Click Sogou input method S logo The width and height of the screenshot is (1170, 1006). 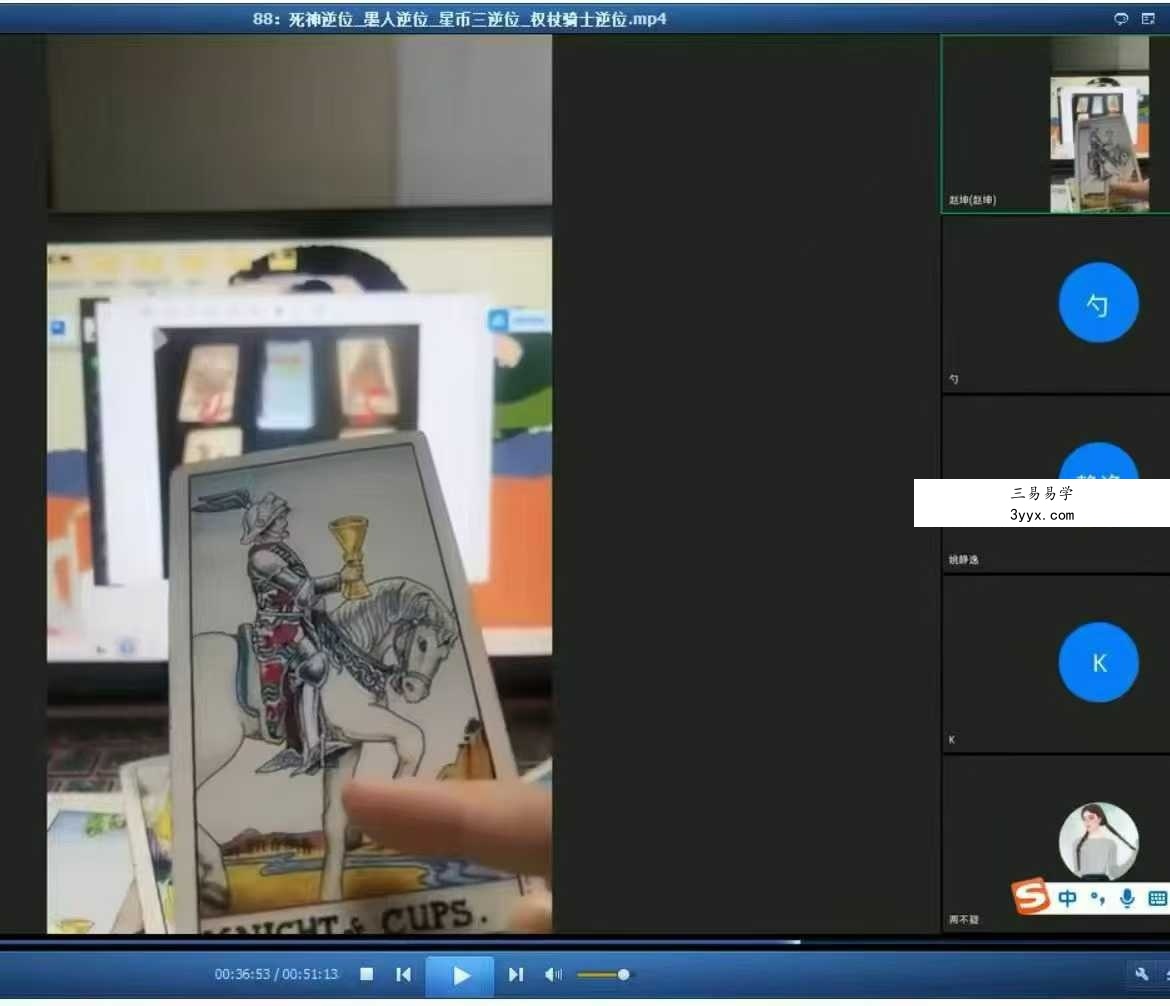pos(1030,896)
